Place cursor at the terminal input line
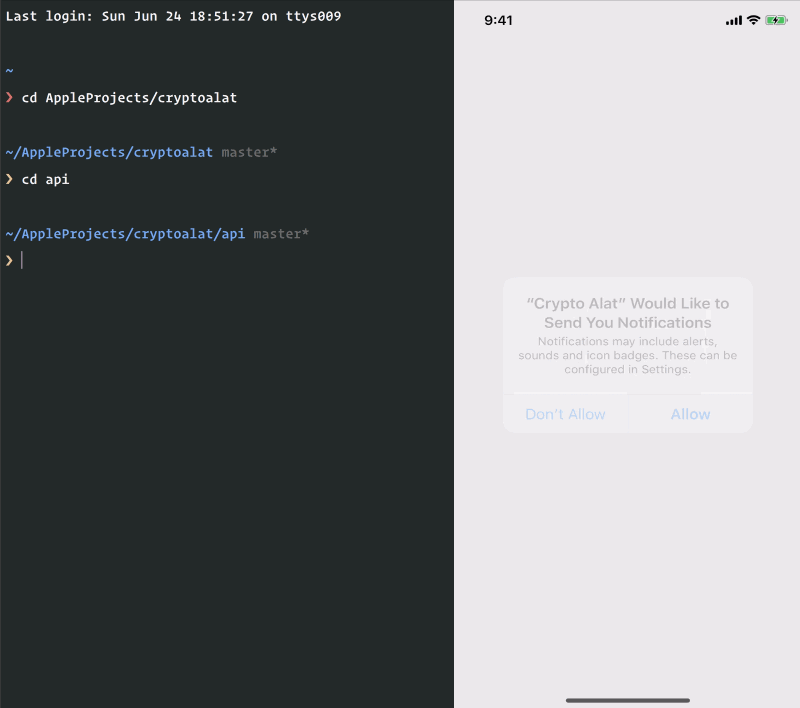The width and height of the screenshot is (800, 708). click(24, 260)
